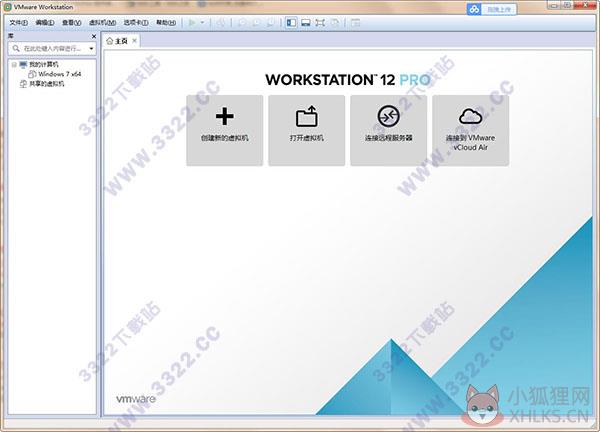Close the 主页 home tab
This screenshot has width=600, height=432.
click(134, 41)
